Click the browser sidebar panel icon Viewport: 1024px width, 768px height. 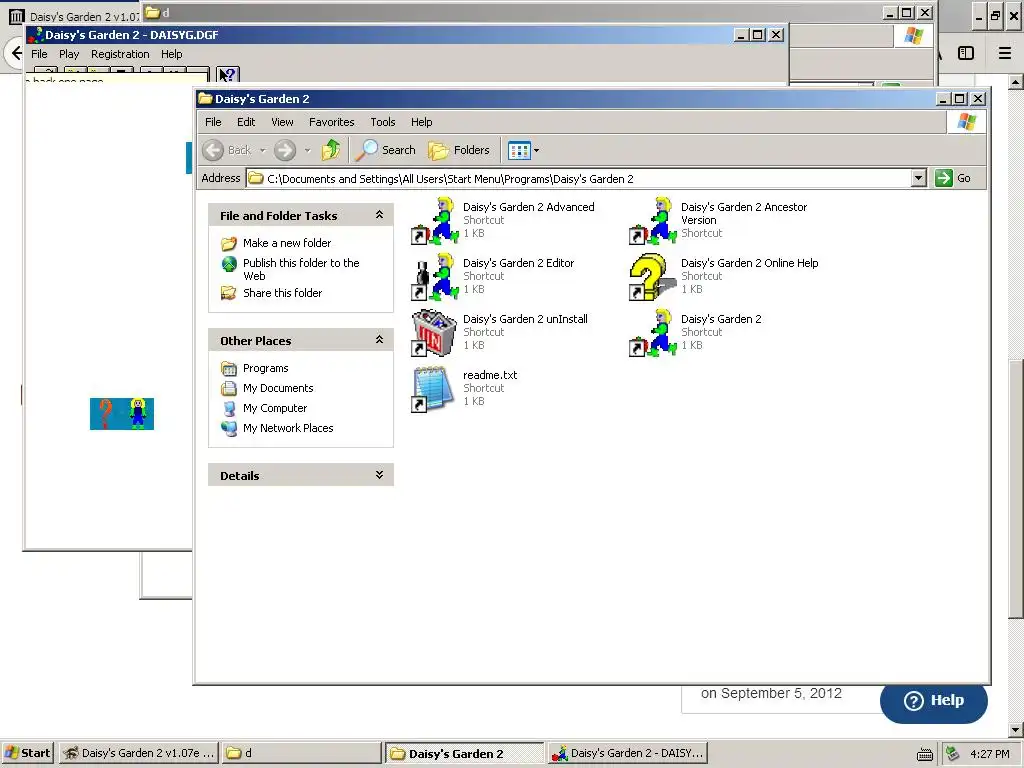(965, 54)
